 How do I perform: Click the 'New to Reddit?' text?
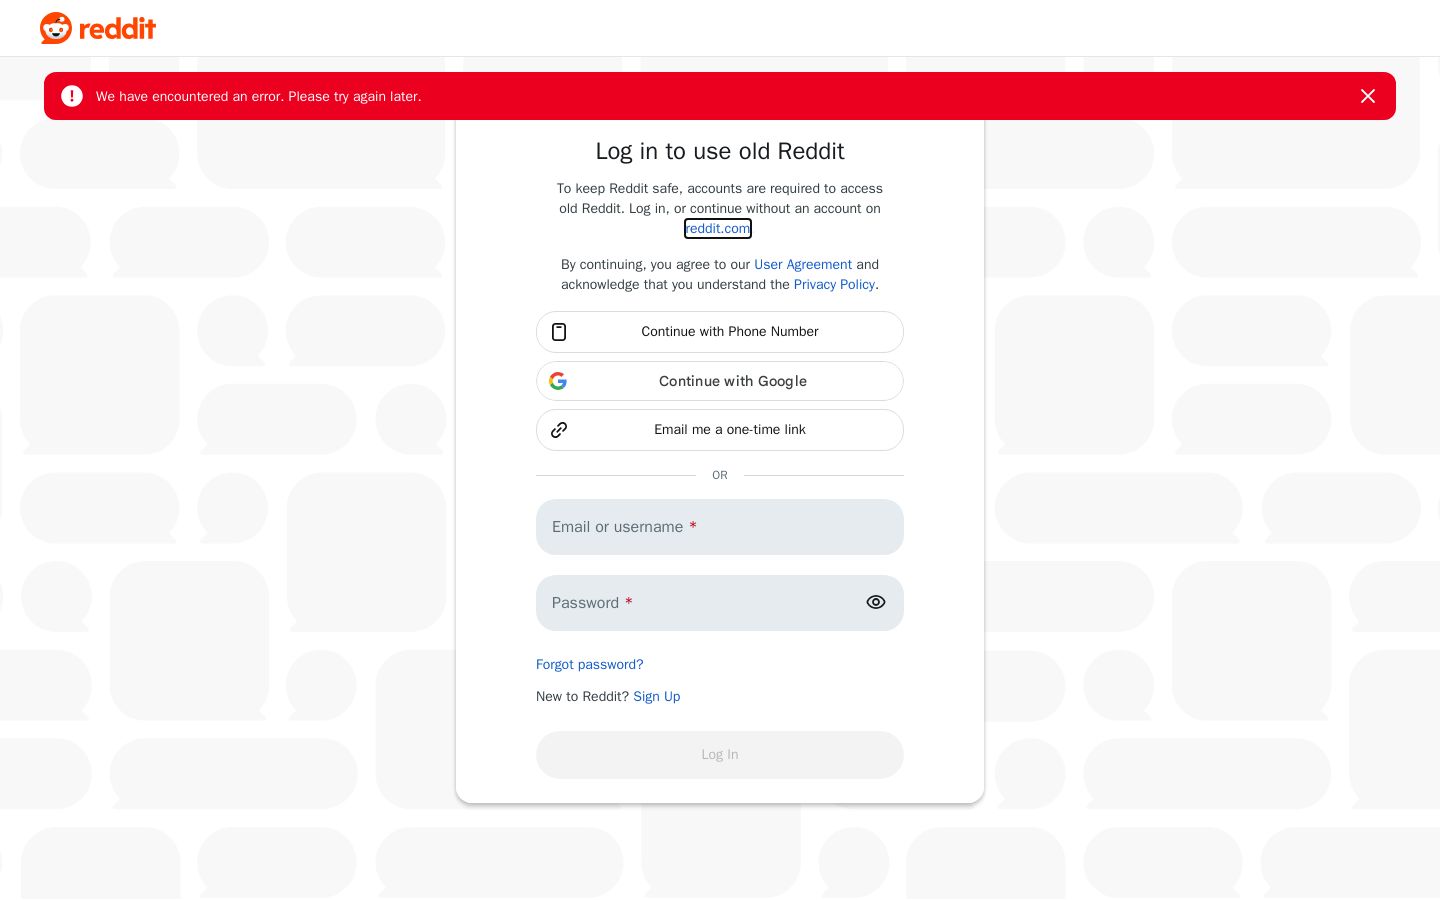click(582, 697)
